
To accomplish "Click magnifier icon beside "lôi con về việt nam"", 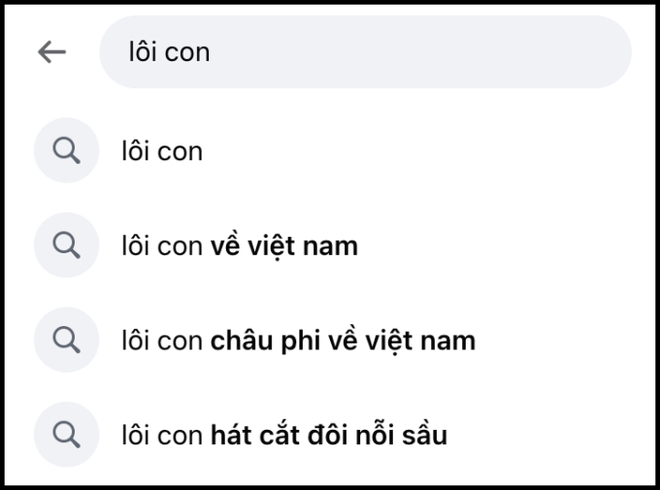I will click(67, 245).
